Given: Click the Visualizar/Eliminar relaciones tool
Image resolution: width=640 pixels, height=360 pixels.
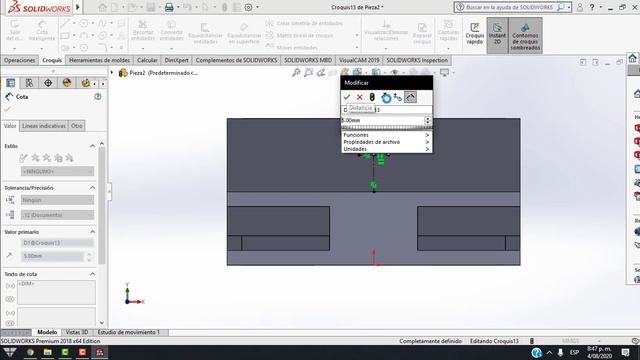Looking at the screenshot, I should click(386, 31).
